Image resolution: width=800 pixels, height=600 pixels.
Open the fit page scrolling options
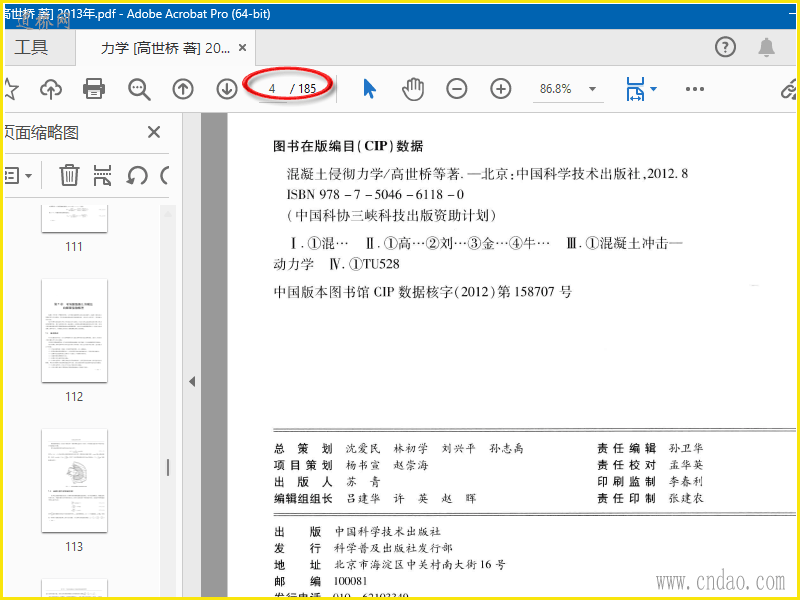coord(641,89)
